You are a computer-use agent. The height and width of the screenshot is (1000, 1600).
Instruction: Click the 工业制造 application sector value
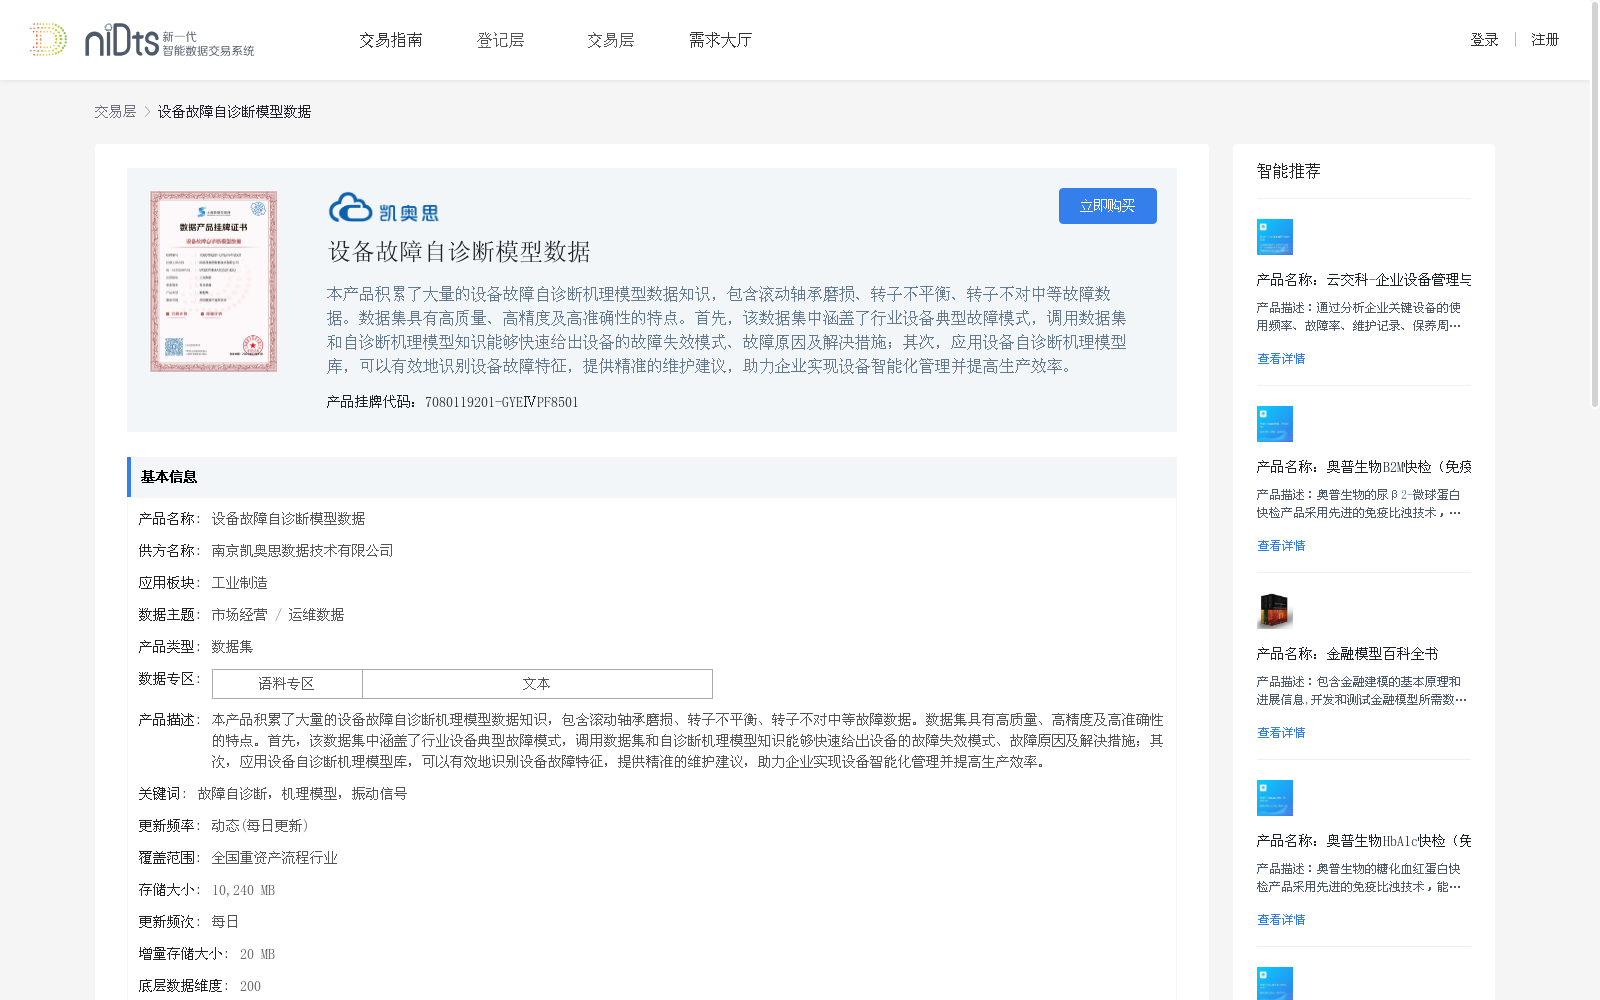[239, 583]
